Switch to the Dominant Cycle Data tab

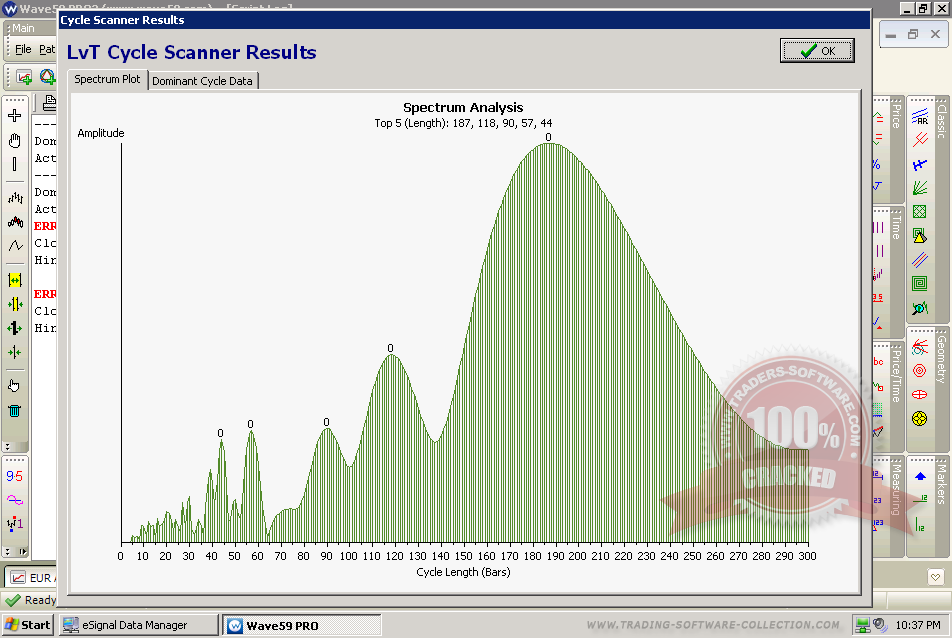click(202, 81)
